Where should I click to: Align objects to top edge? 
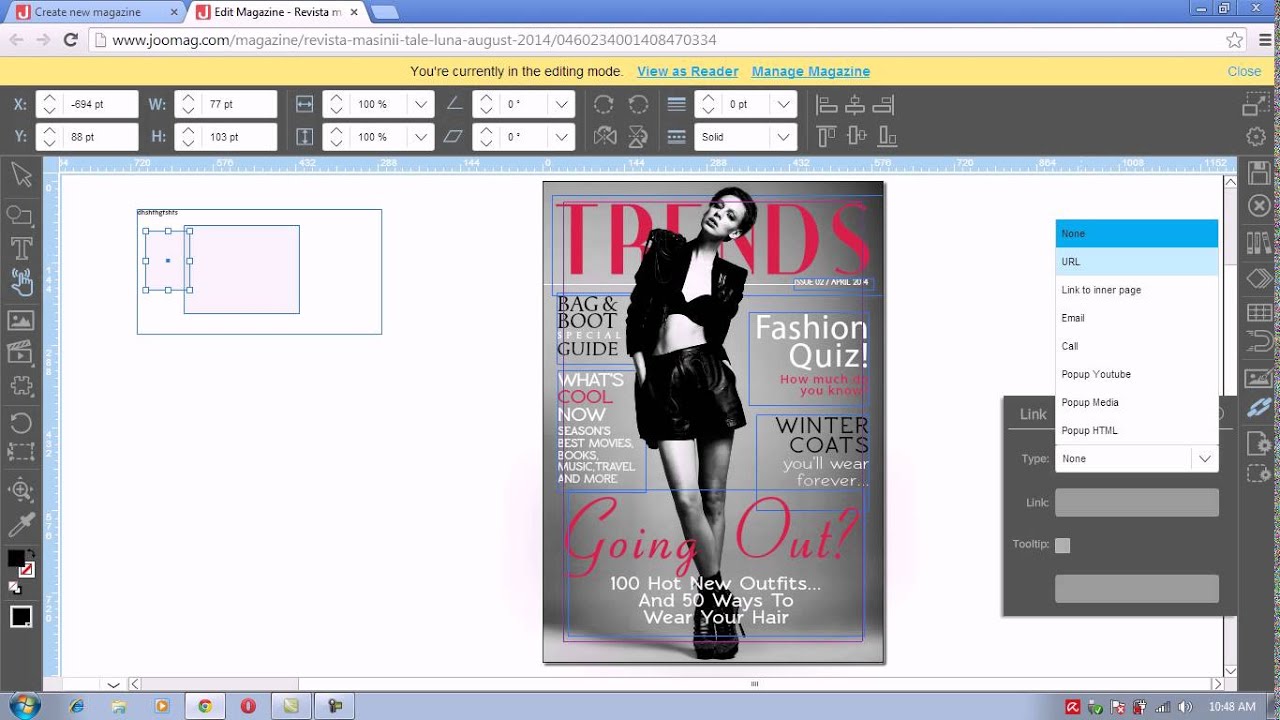[x=827, y=136]
